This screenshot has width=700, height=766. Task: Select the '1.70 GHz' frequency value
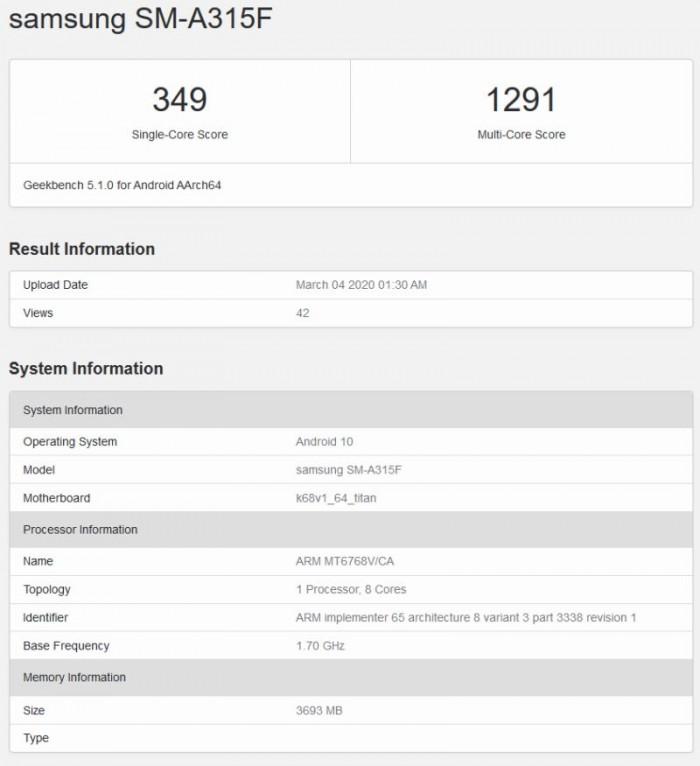tap(320, 646)
